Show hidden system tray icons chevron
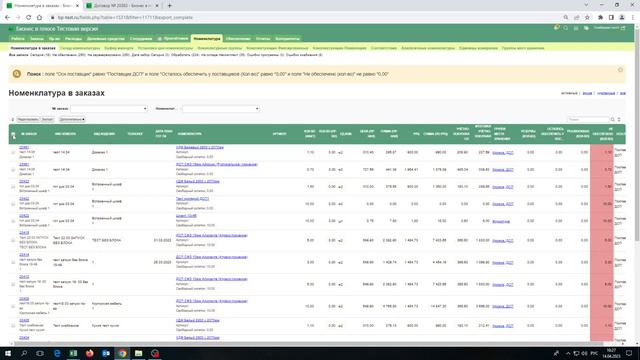Image resolution: width=640 pixels, height=360 pixels. tap(568, 353)
